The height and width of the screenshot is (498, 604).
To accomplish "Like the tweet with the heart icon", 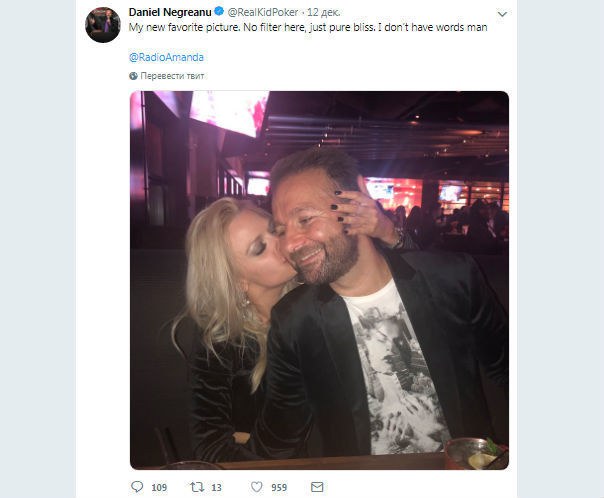I will 257,487.
